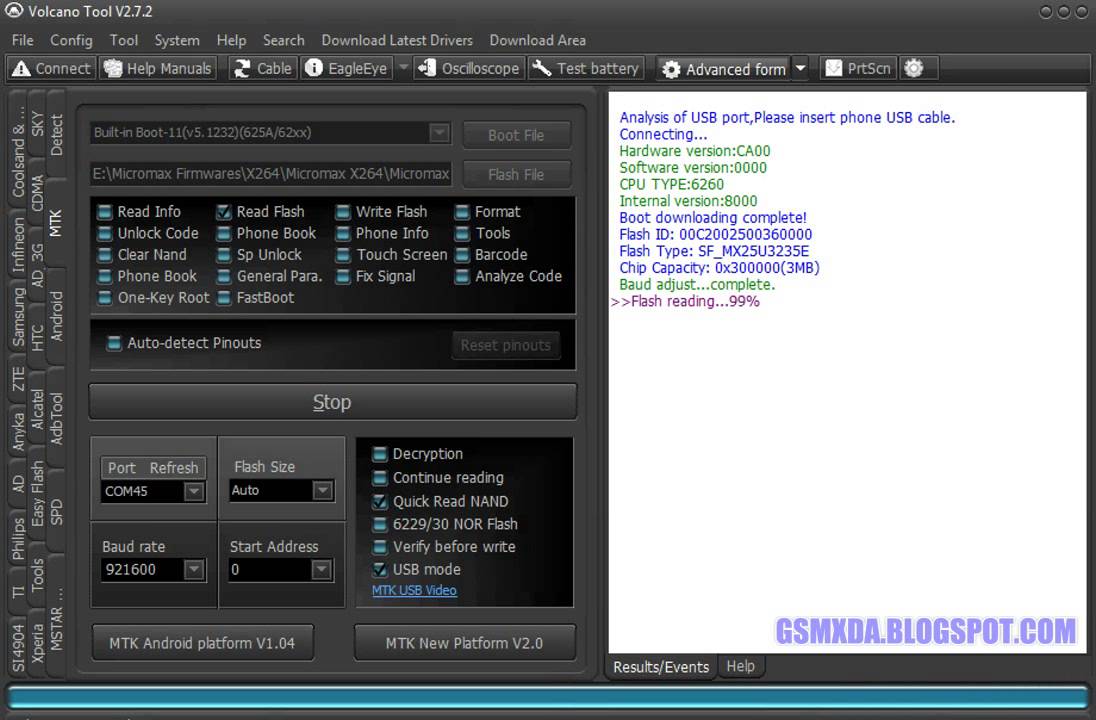Click the bottom progress bar
This screenshot has width=1096, height=720.
pyautogui.click(x=548, y=696)
